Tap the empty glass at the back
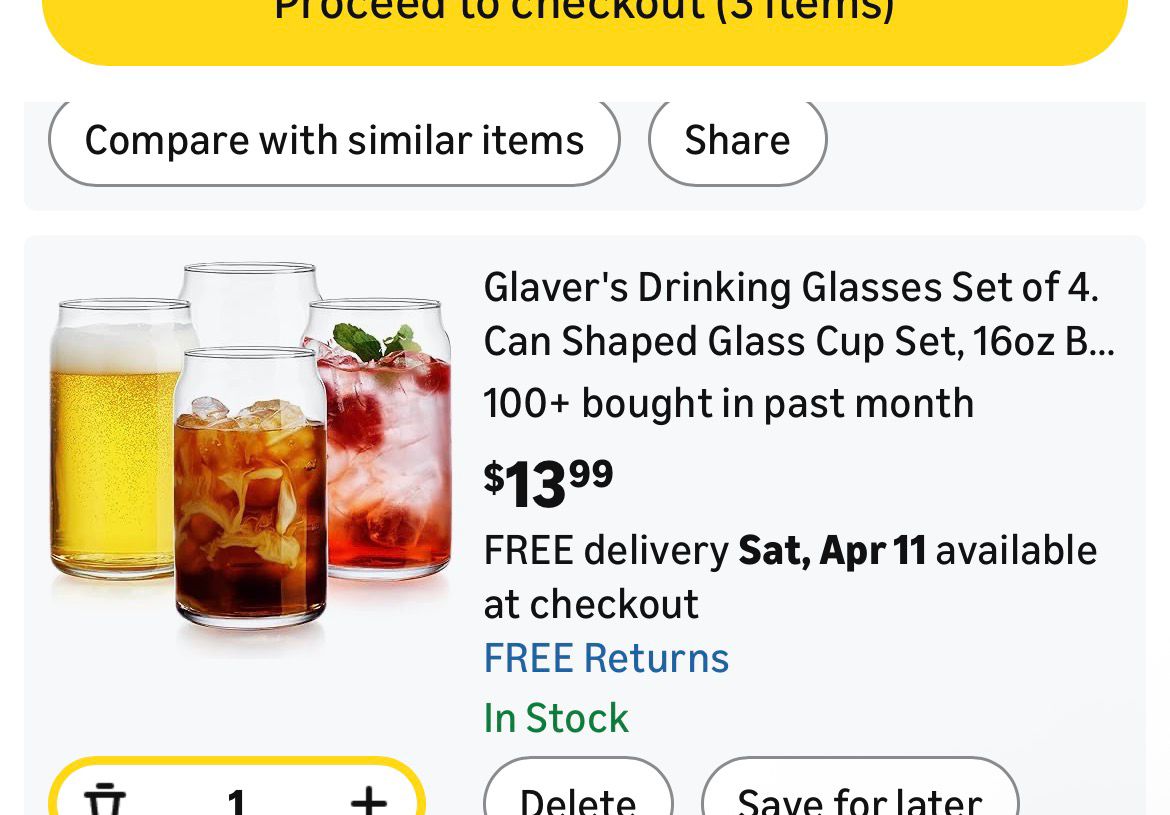Screen dimensions: 1170x815 (248, 300)
